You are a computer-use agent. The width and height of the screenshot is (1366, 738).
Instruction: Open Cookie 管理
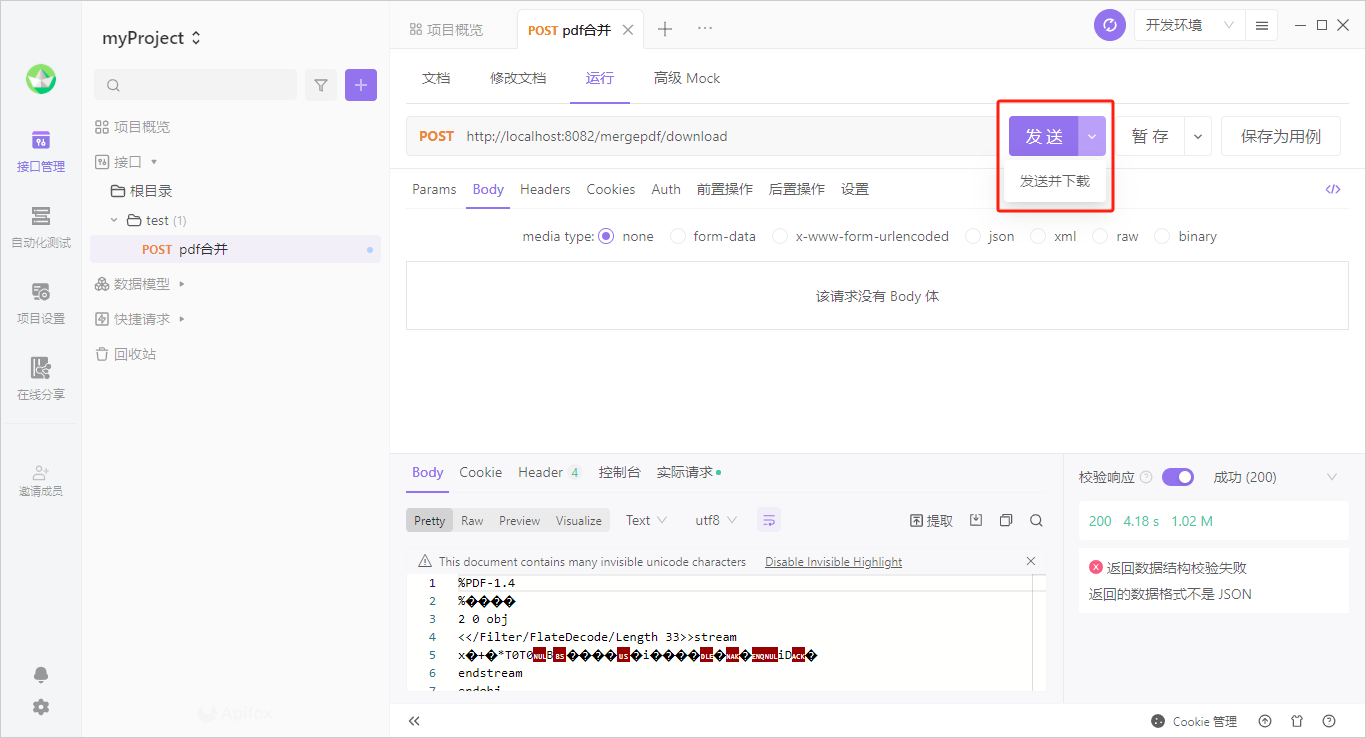point(1194,721)
